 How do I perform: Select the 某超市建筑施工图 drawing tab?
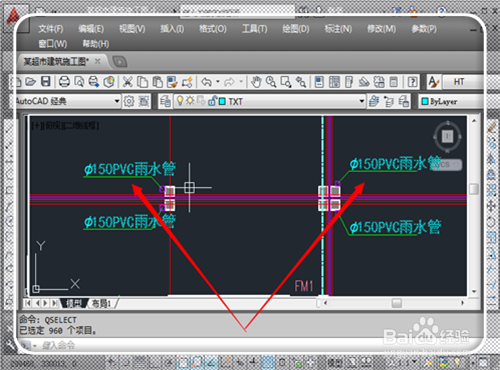(x=56, y=61)
